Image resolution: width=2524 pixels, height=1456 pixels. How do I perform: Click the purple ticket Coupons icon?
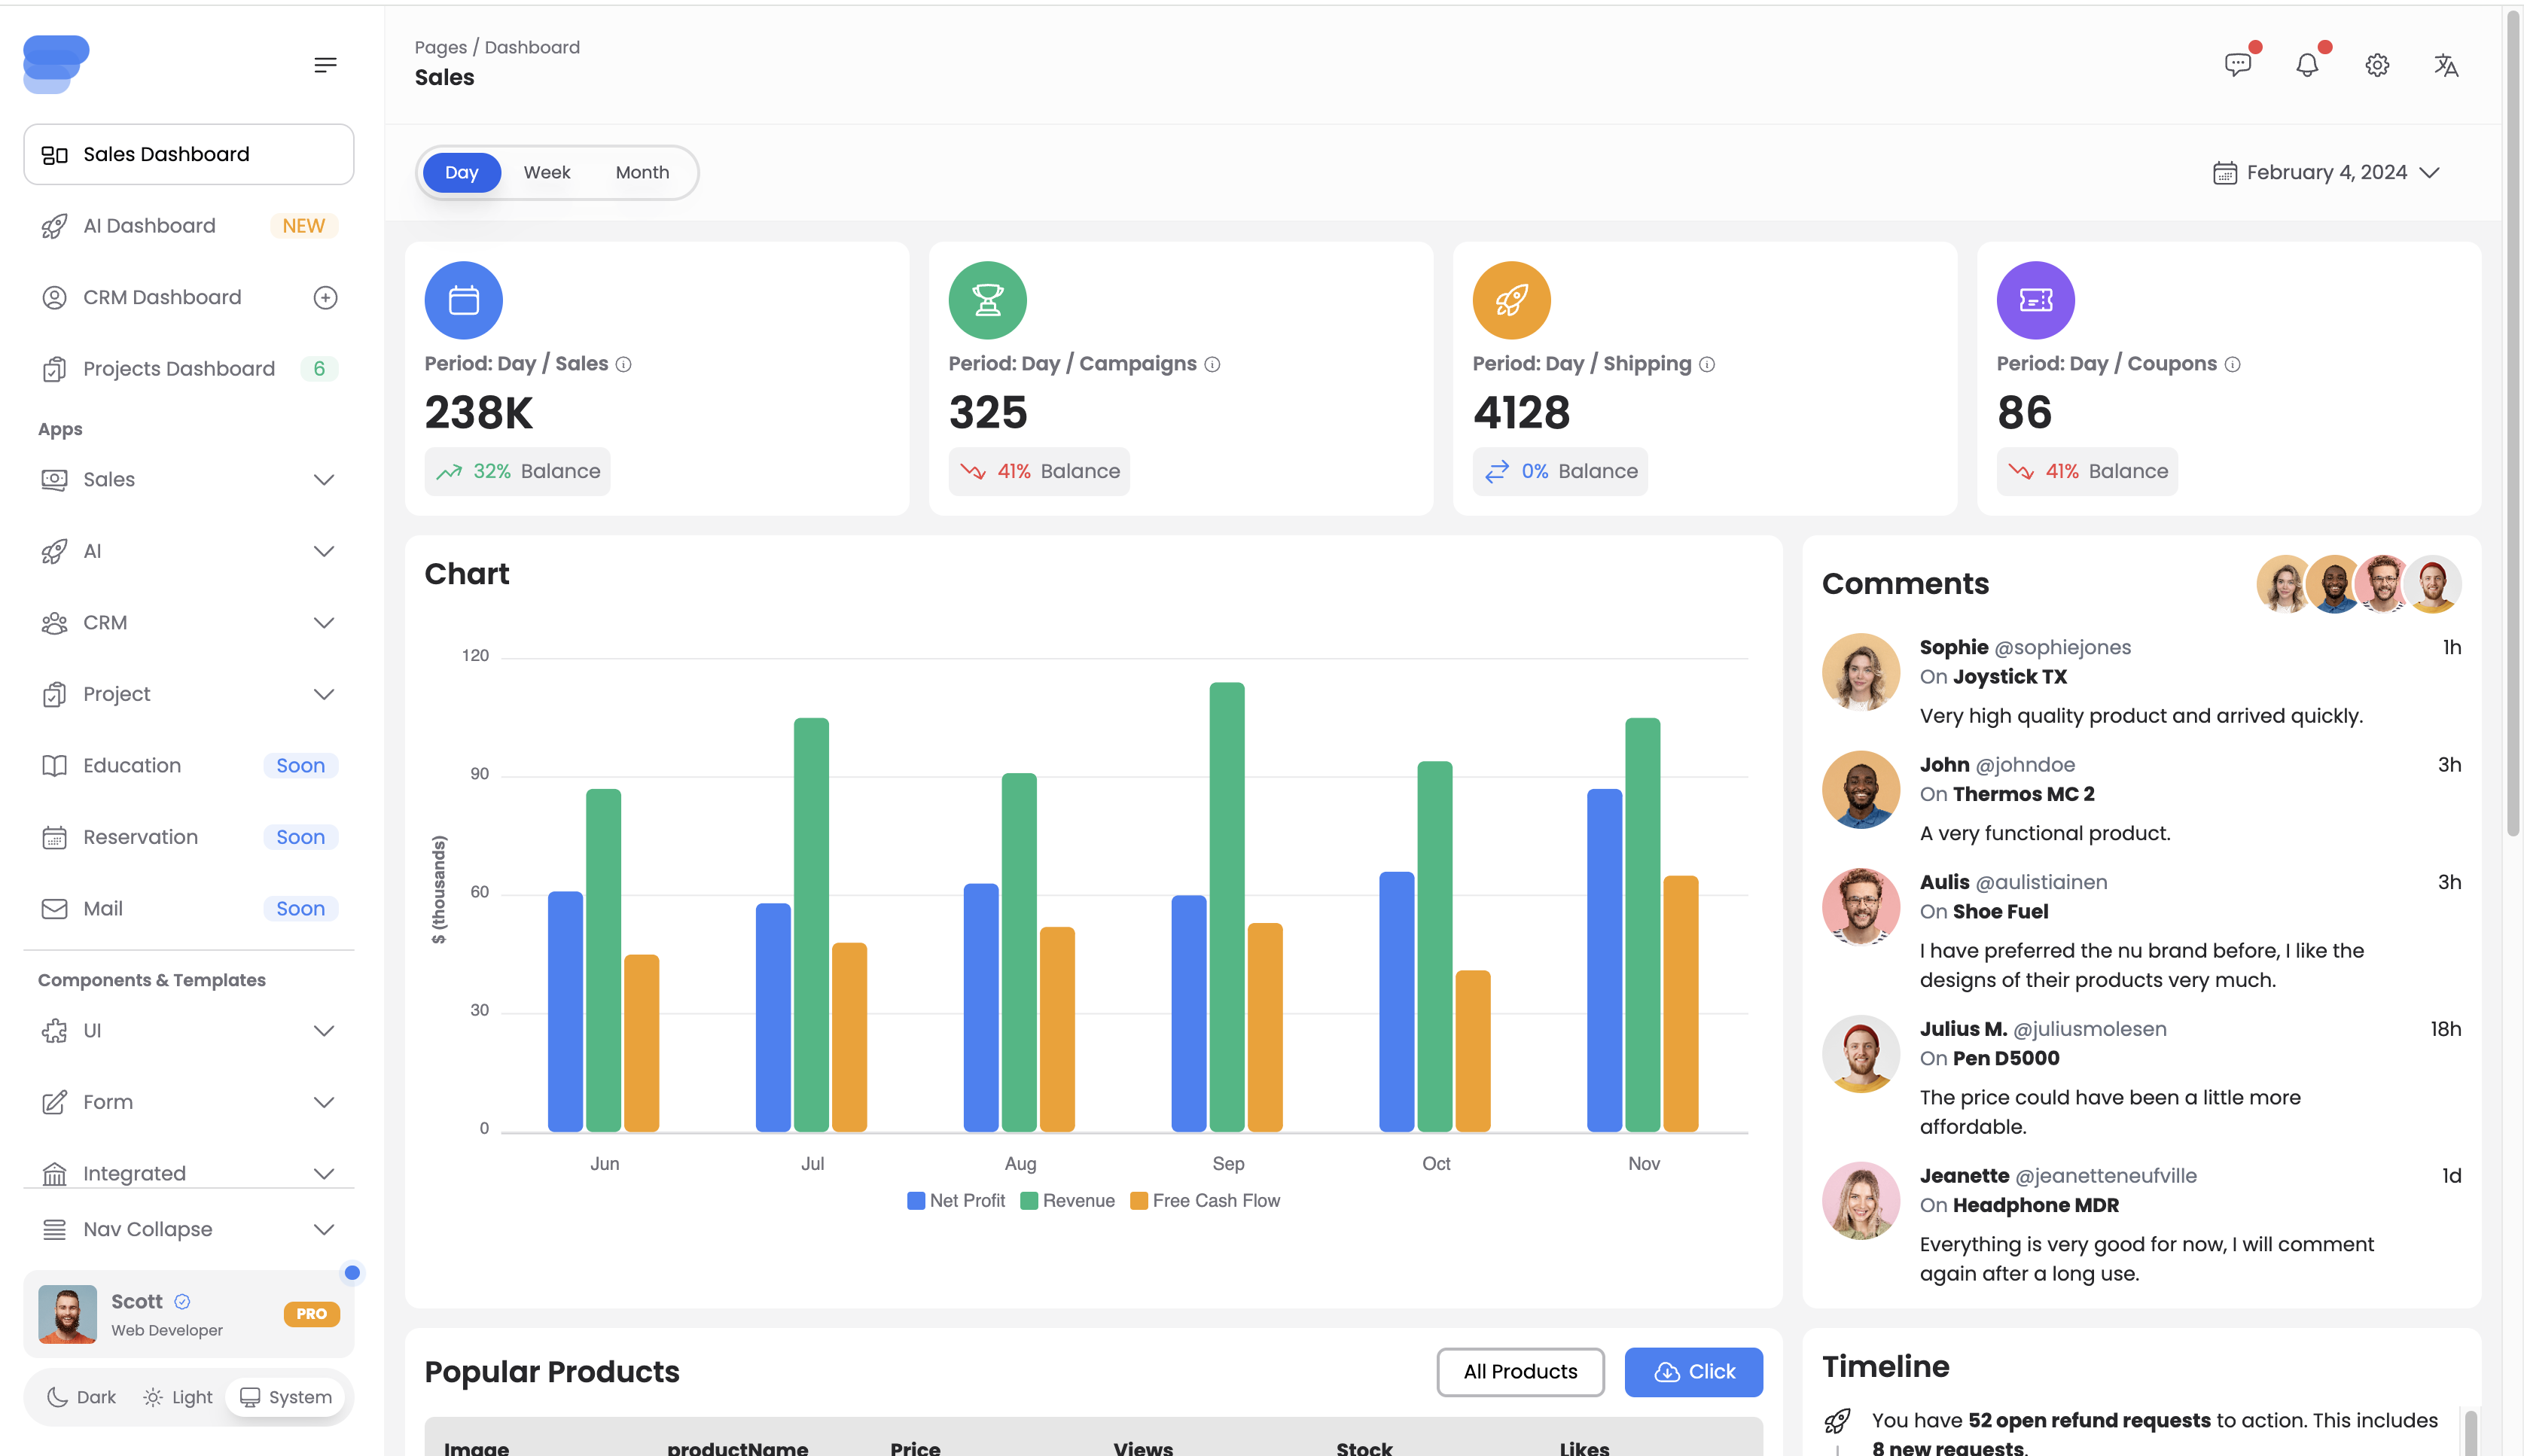pos(2035,300)
